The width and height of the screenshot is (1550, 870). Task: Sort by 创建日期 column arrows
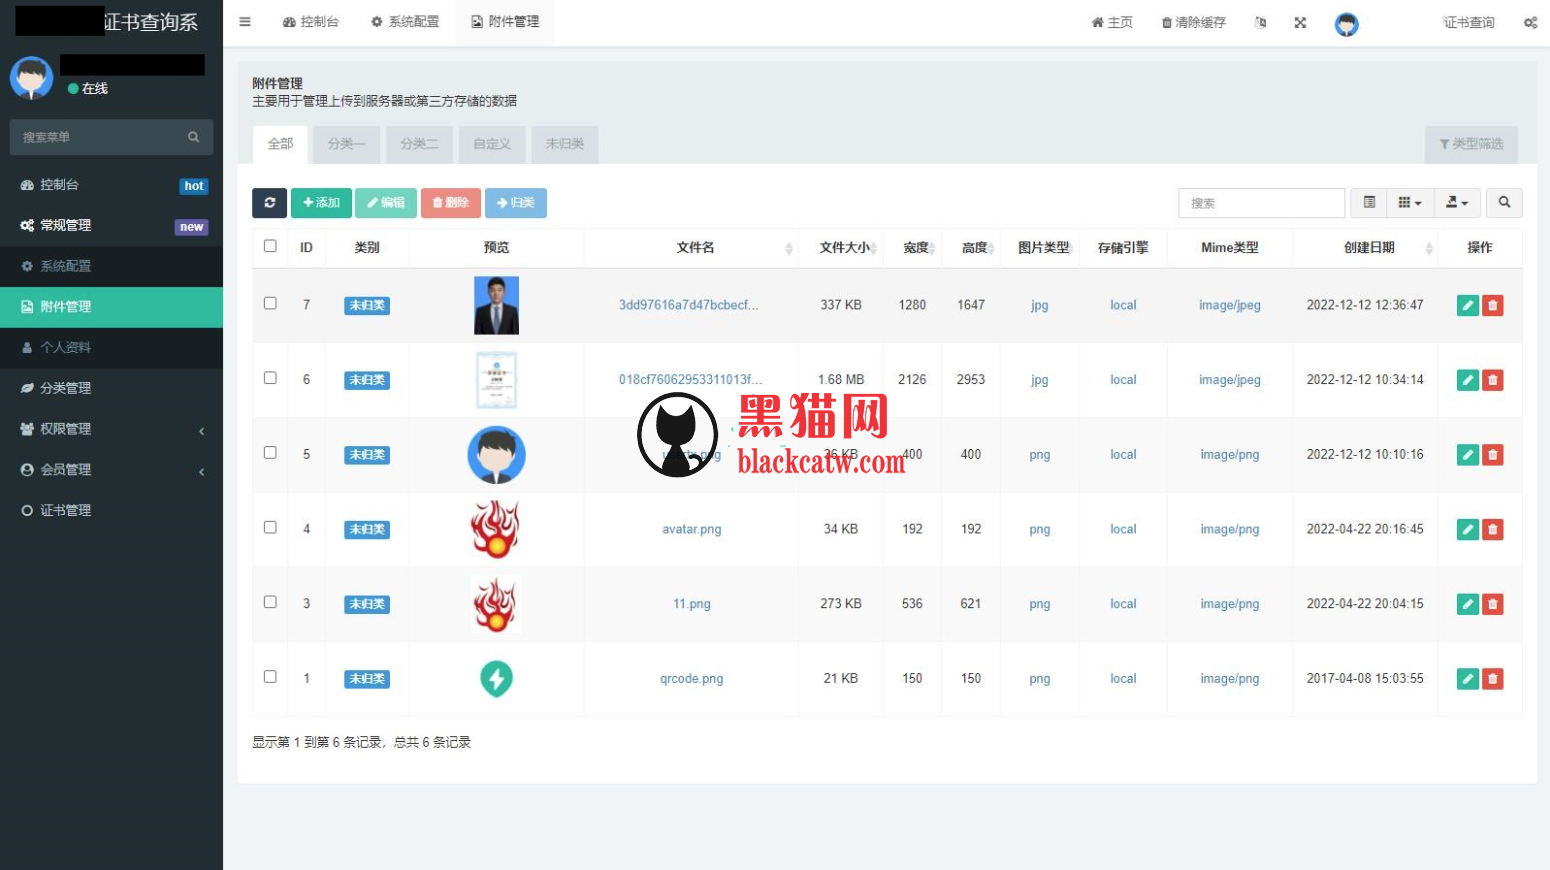(1429, 248)
